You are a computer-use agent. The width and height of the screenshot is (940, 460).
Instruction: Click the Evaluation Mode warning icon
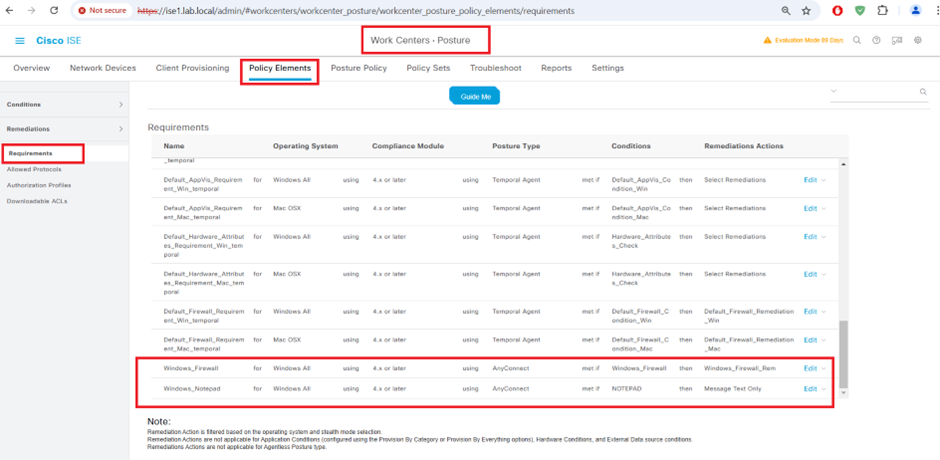pyautogui.click(x=768, y=41)
